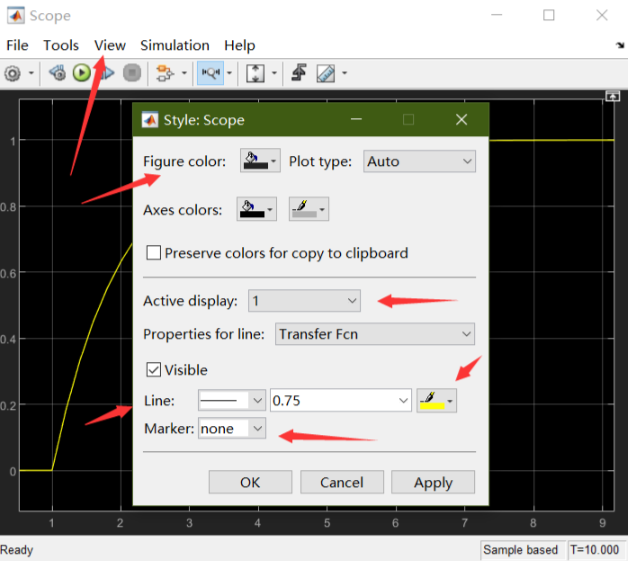Expand the scale axes dropdown arrow
This screenshot has width=628, height=561.
[274, 73]
